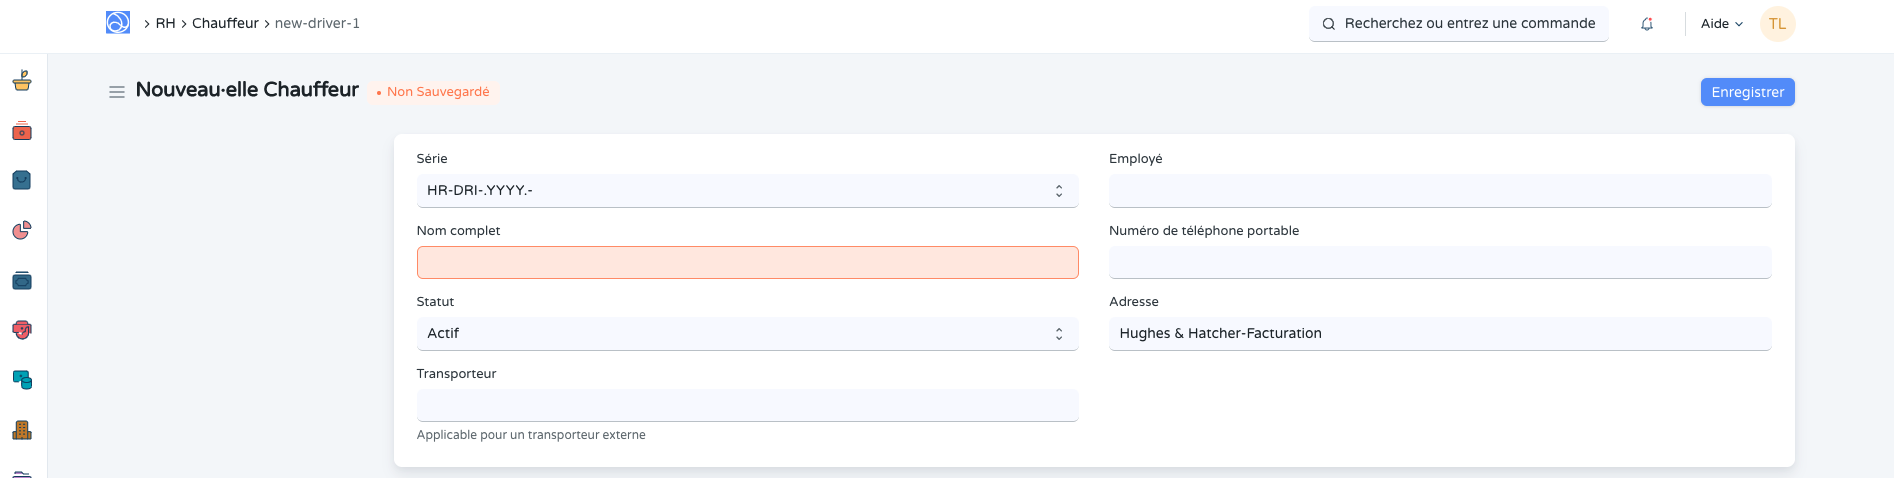Viewport: 1894px width, 478px height.
Task: Open the red headset sidebar icon
Action: [x=22, y=330]
